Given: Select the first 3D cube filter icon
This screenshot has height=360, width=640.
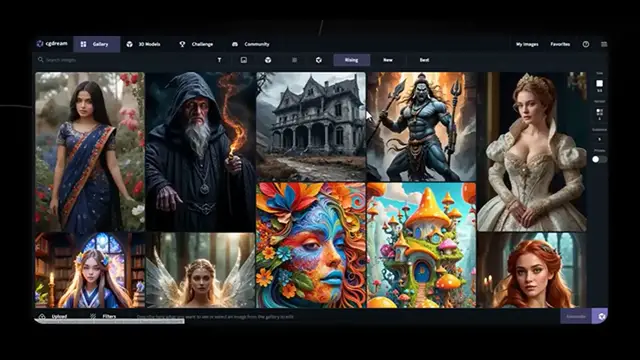Looking at the screenshot, I should click(x=268, y=60).
